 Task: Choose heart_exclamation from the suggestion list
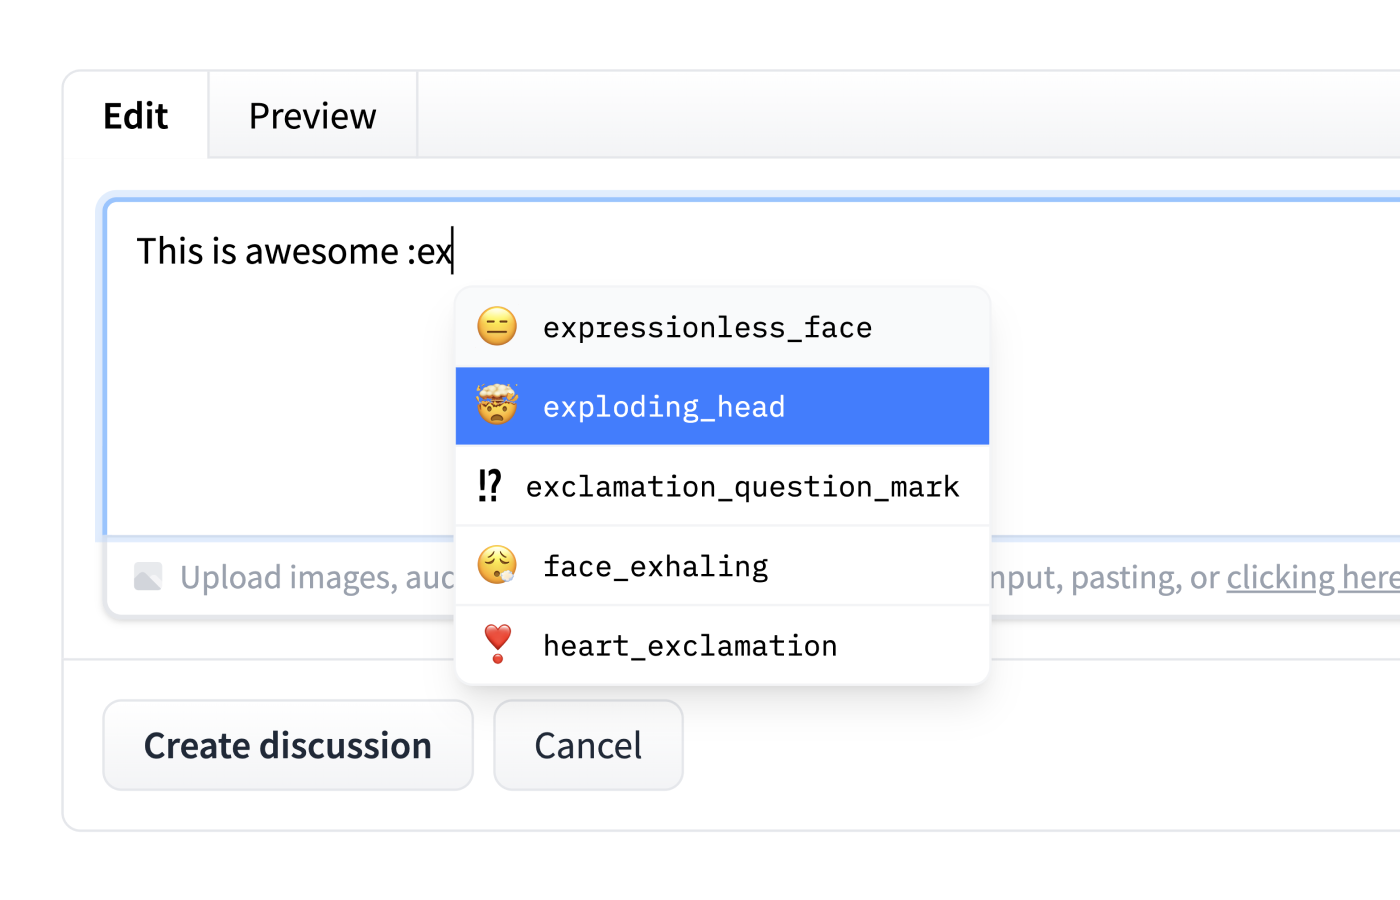click(x=690, y=646)
